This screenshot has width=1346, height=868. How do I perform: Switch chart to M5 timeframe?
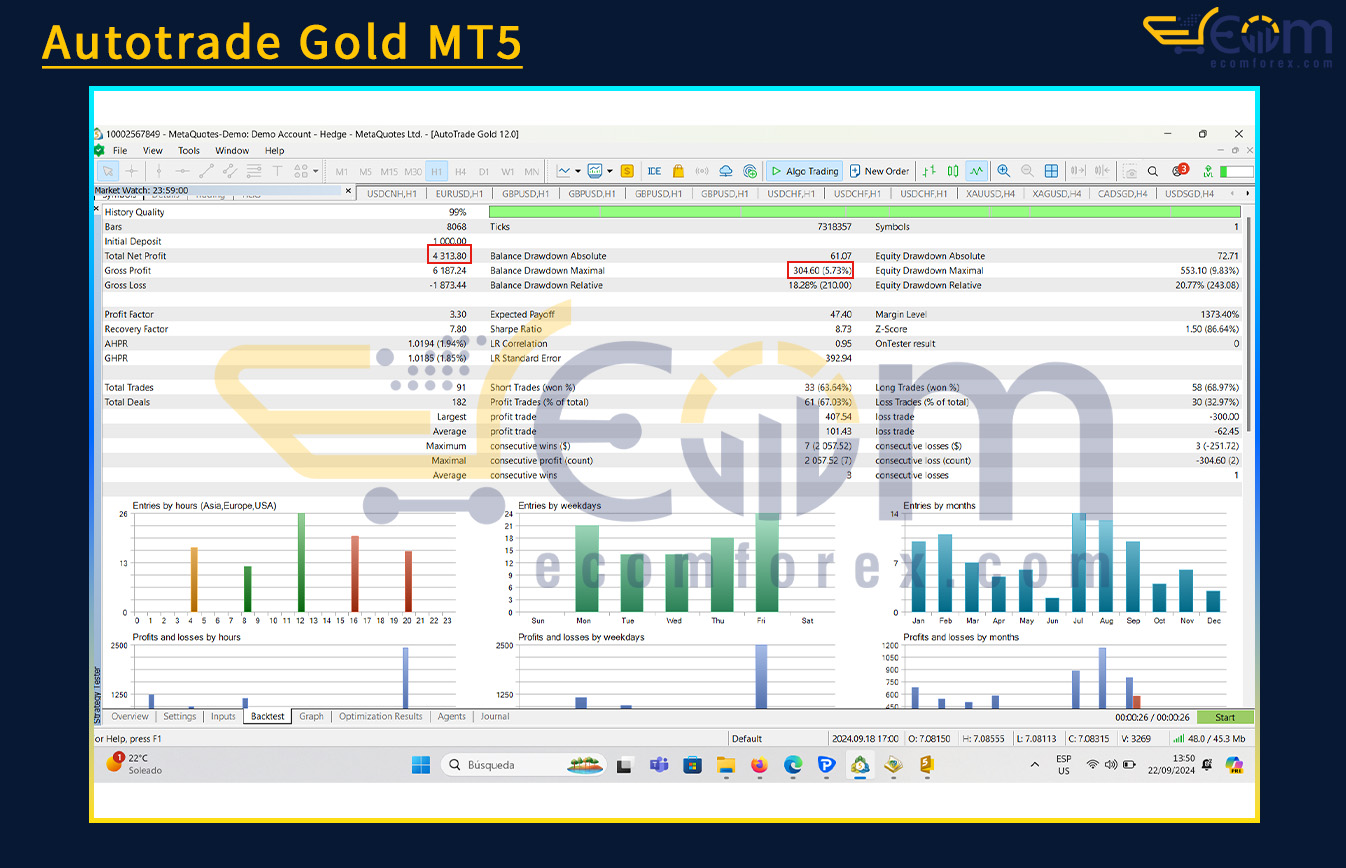click(366, 172)
